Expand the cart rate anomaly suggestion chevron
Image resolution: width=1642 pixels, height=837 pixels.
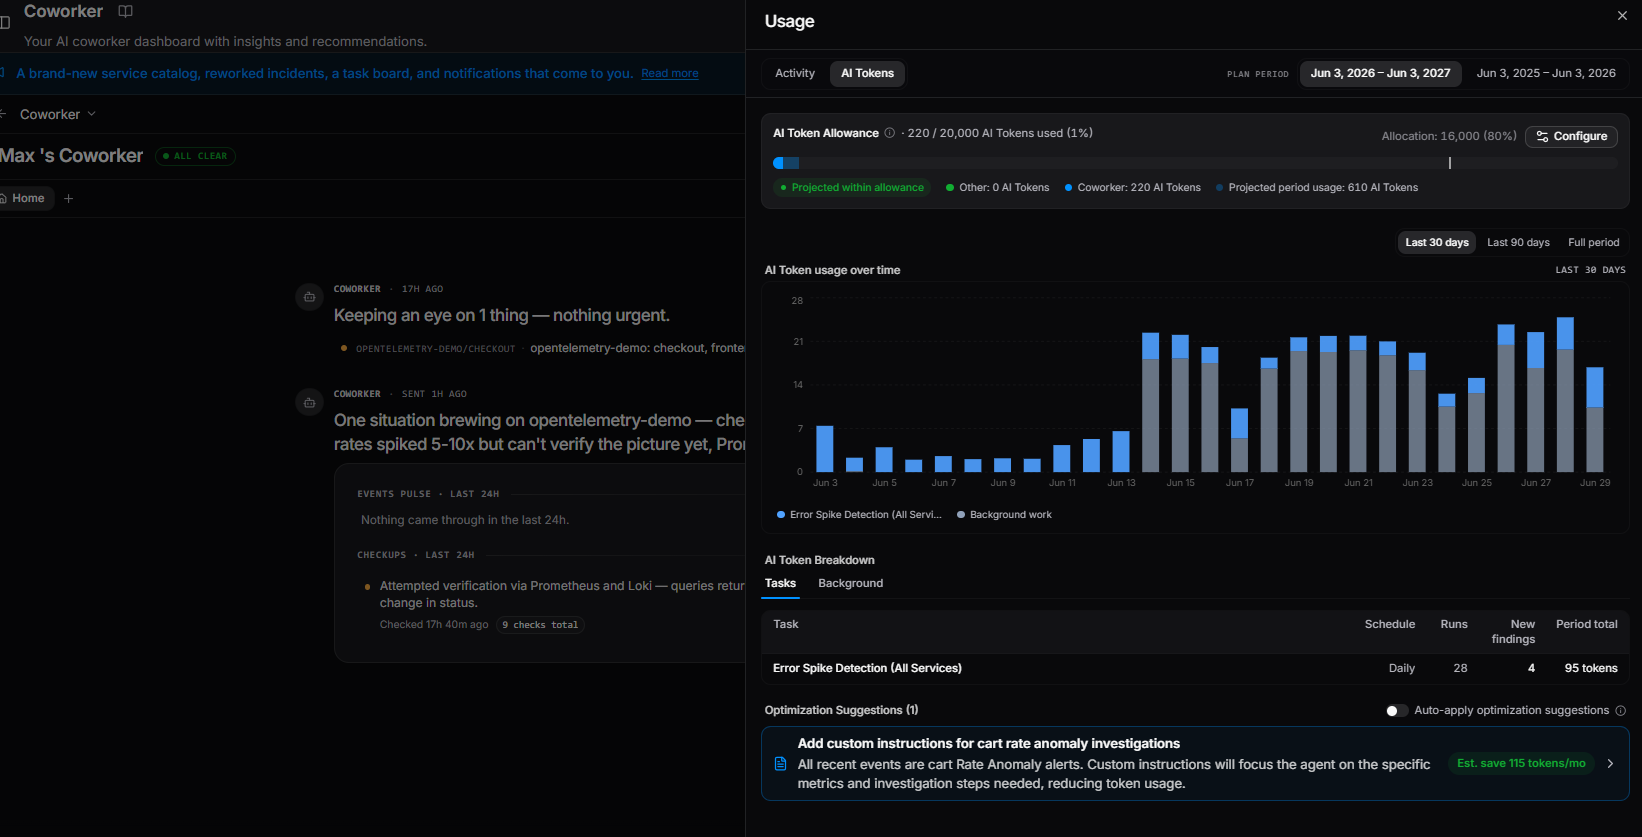coord(1610,764)
